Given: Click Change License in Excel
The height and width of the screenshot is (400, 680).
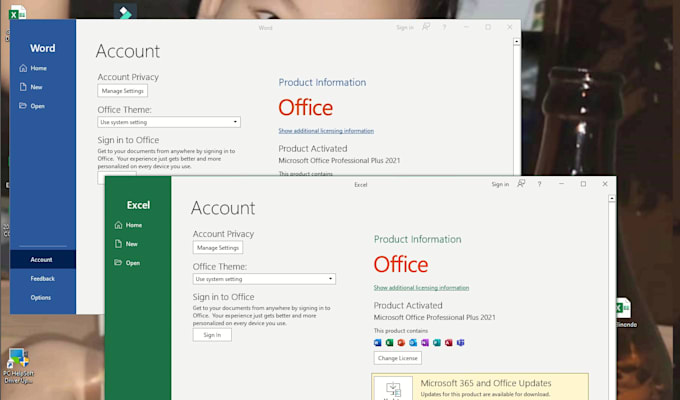Looking at the screenshot, I should pos(398,358).
